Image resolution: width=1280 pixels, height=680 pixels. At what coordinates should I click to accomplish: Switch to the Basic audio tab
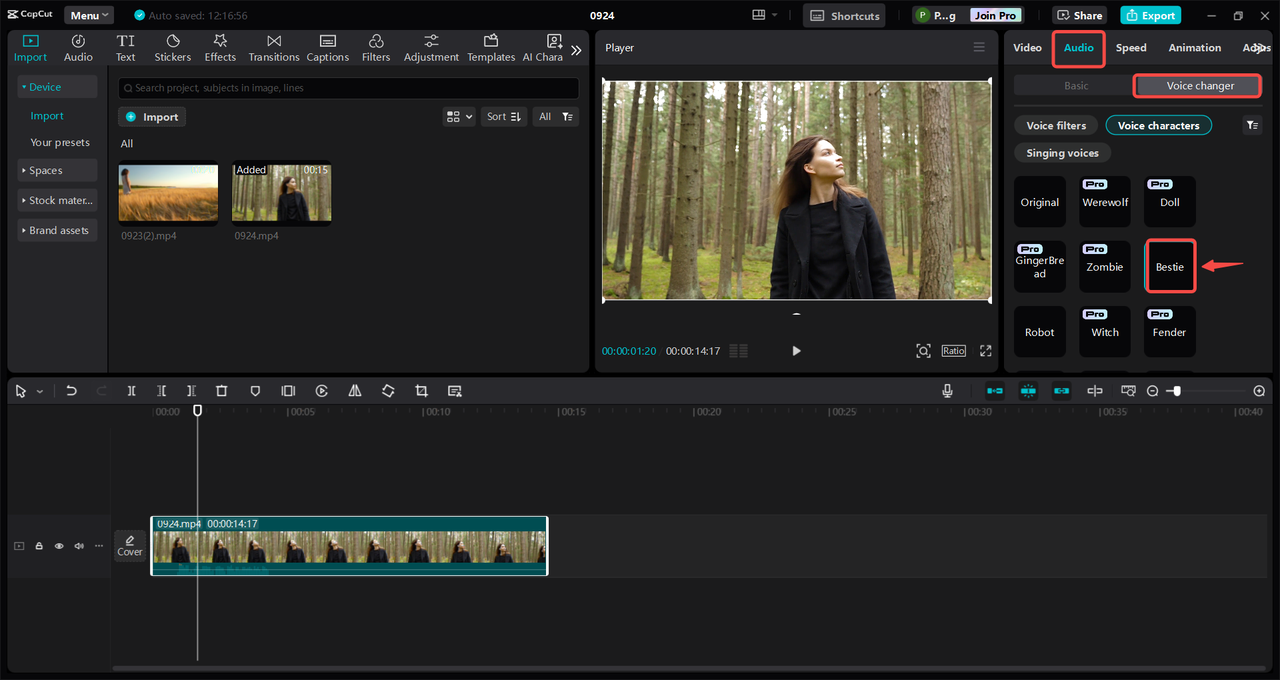coord(1076,86)
